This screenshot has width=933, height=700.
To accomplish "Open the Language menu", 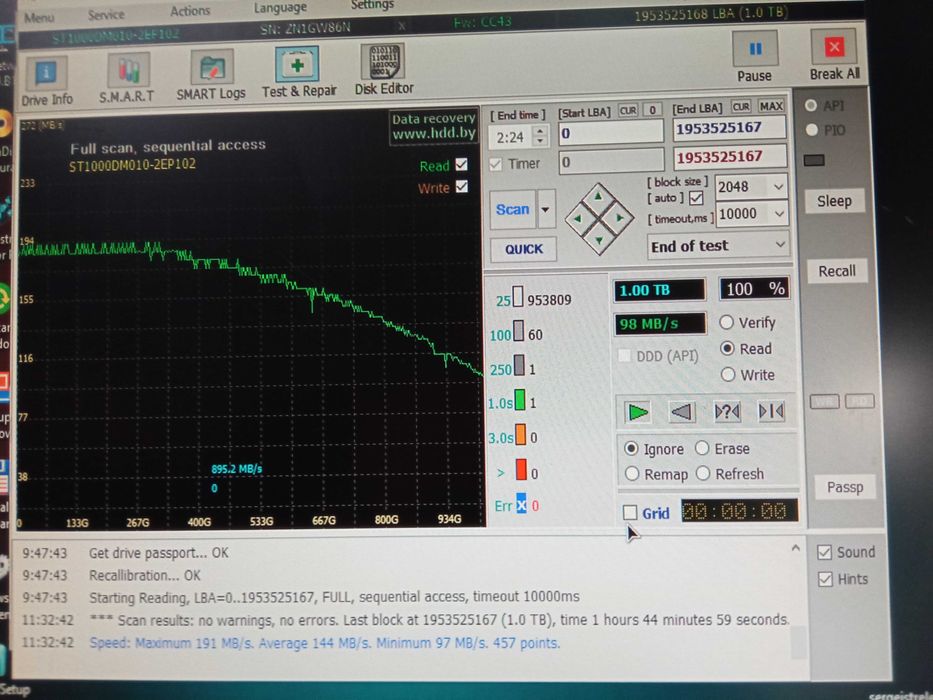I will click(280, 7).
